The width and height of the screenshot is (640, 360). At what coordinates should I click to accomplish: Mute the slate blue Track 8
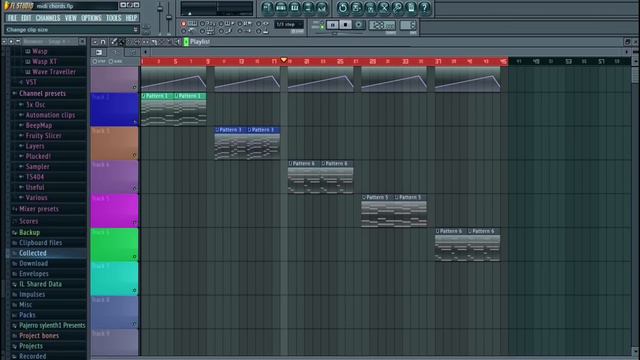point(134,324)
